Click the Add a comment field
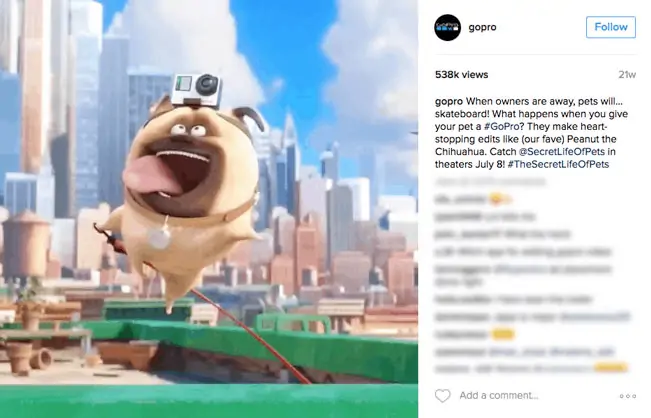This screenshot has width=651, height=418. tap(499, 395)
